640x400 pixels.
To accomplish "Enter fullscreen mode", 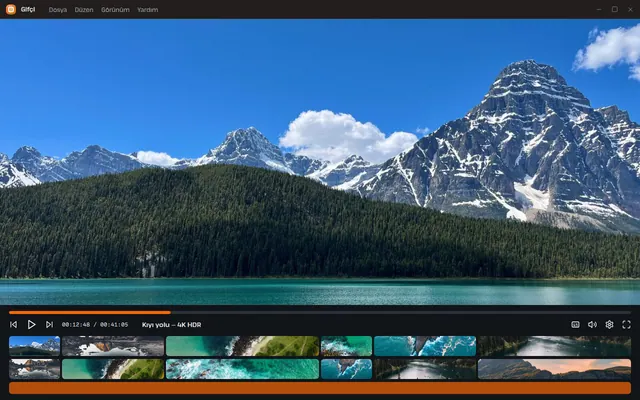I will [x=626, y=324].
